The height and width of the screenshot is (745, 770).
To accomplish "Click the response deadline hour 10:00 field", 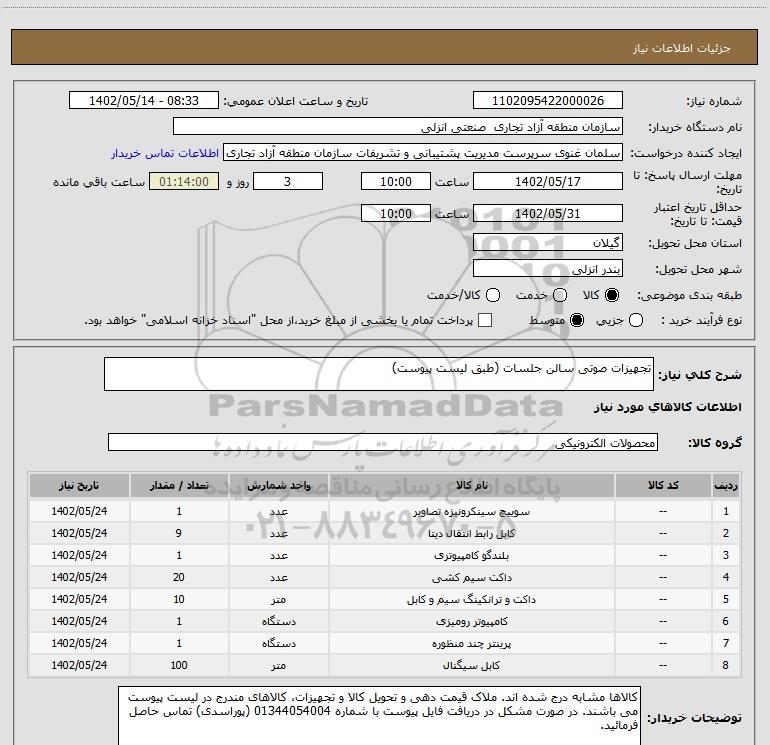I will point(396,181).
